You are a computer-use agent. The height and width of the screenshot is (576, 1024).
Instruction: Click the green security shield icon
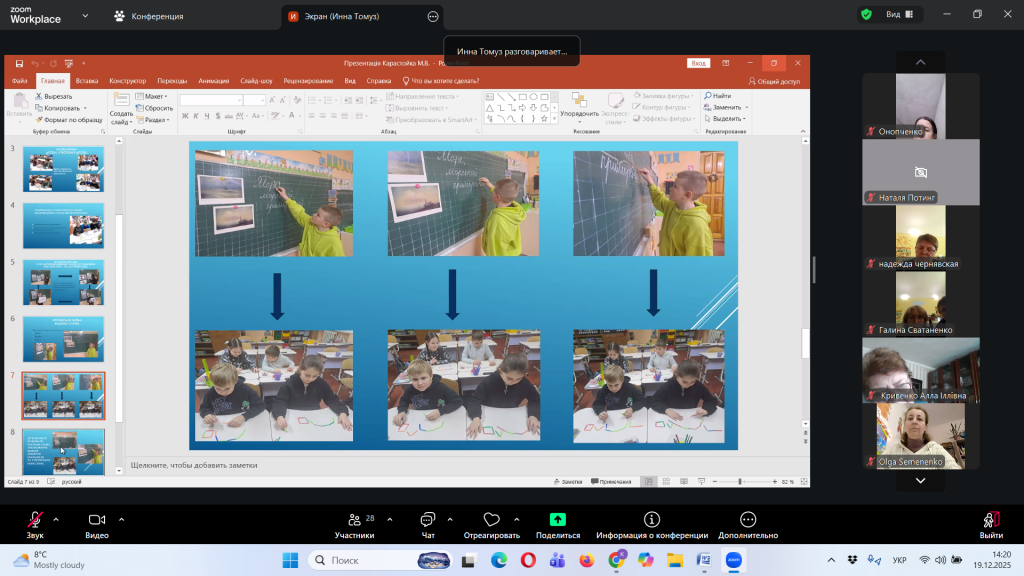[866, 15]
